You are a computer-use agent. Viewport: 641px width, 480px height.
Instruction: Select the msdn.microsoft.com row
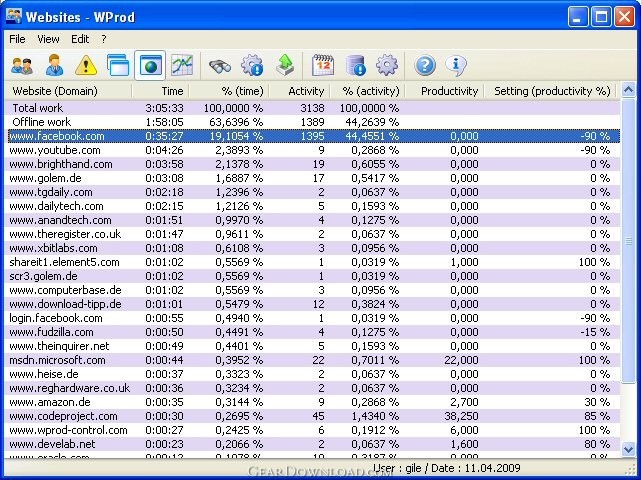313,360
